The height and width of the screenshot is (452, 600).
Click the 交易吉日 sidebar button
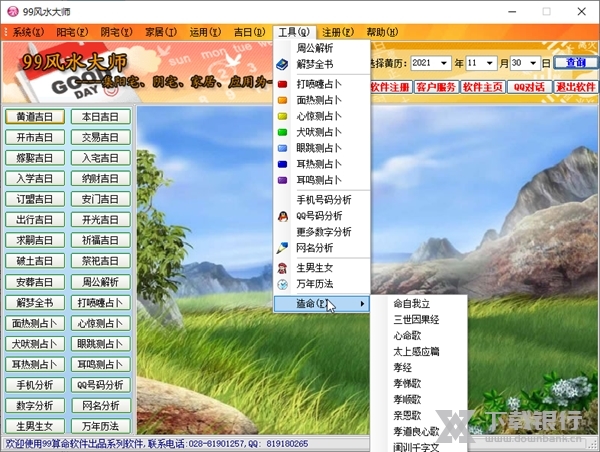[x=101, y=137]
